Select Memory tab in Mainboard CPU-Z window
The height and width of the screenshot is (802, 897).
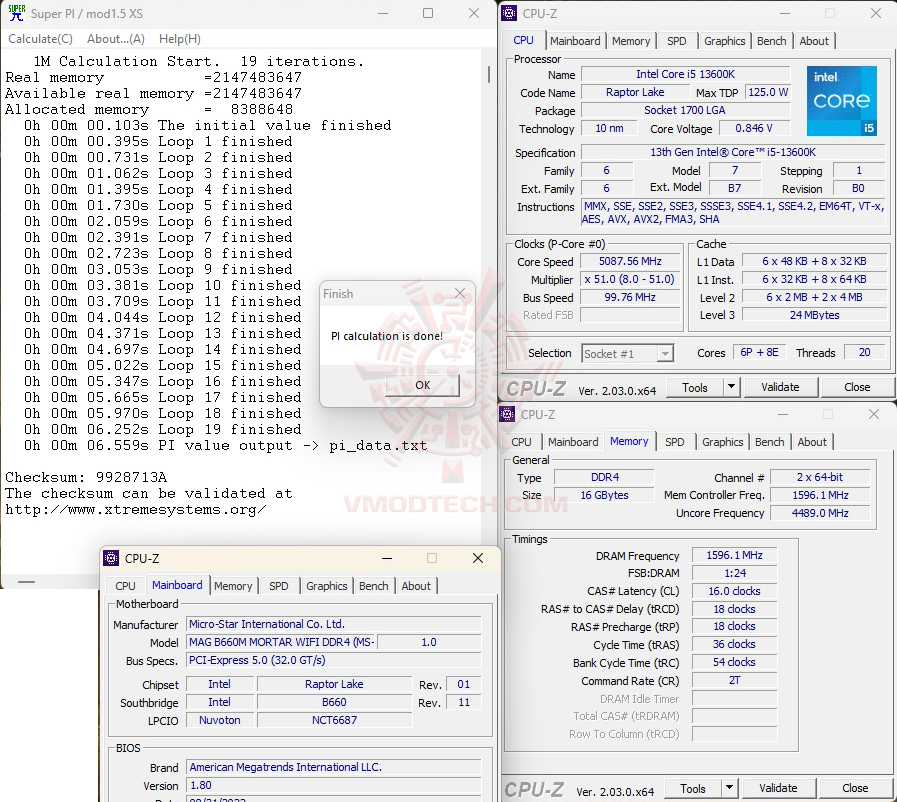[x=233, y=586]
